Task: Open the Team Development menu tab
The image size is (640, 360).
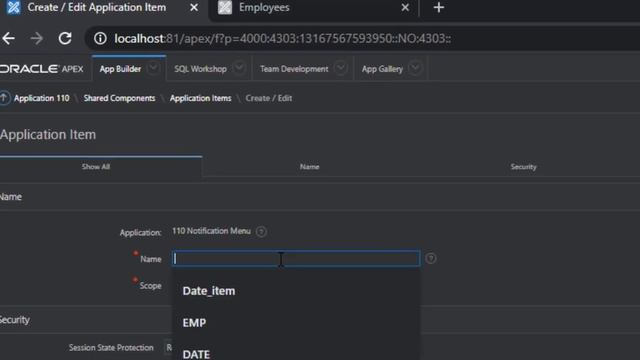Action: point(294,69)
